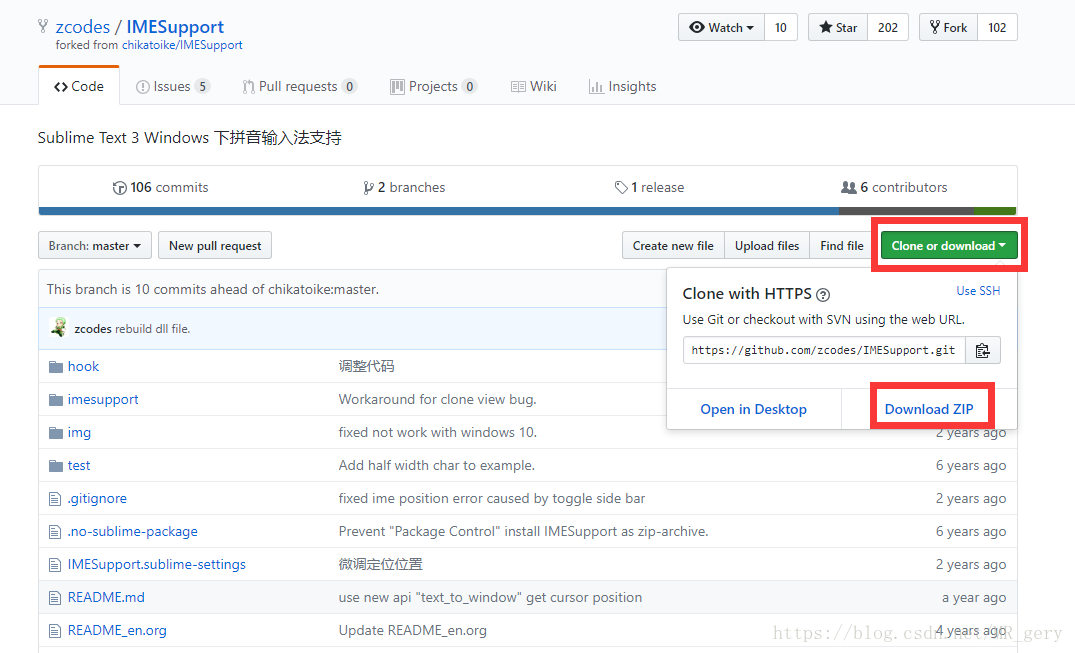
Task: Click the imesupport folder icon
Action: [56, 400]
